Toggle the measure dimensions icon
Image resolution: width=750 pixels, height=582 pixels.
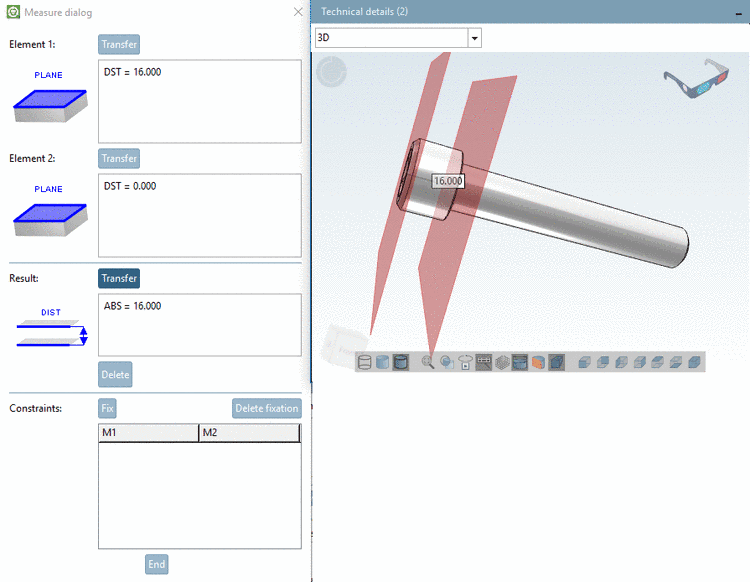coord(484,362)
